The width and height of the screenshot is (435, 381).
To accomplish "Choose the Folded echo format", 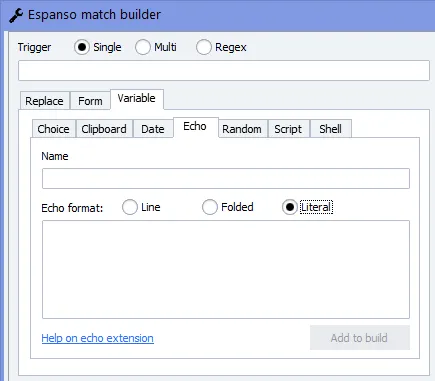I will pyautogui.click(x=210, y=207).
